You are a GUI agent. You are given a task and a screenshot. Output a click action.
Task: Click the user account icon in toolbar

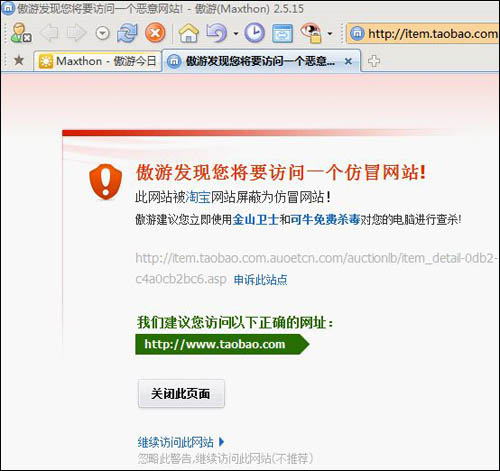point(21,33)
